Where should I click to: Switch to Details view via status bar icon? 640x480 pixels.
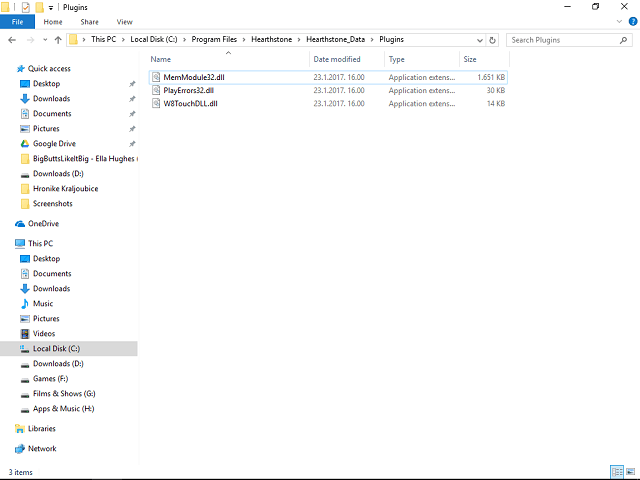617,472
